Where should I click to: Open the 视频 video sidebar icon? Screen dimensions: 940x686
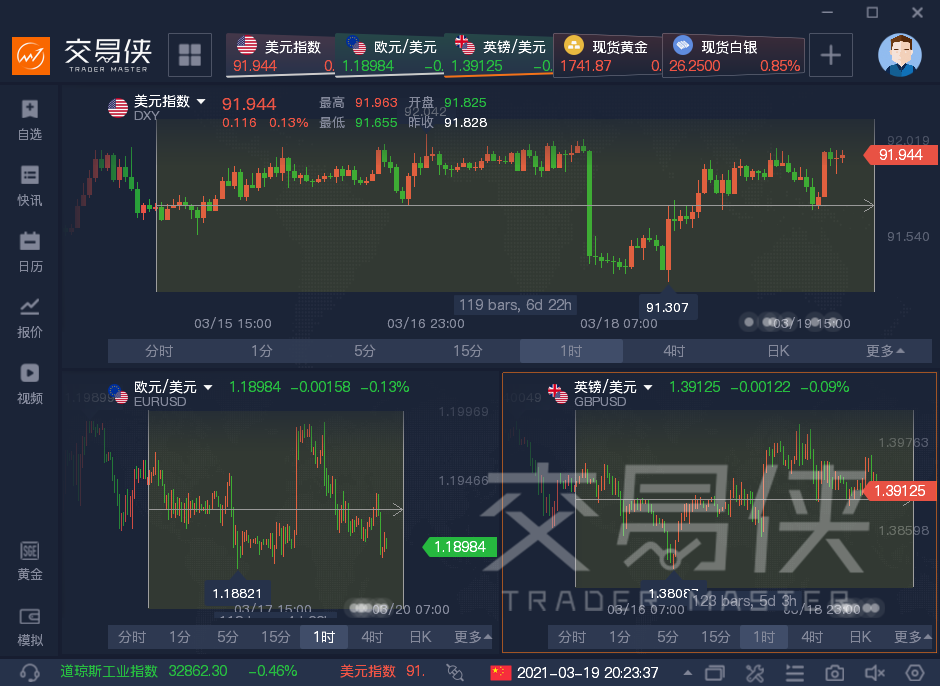click(x=29, y=384)
